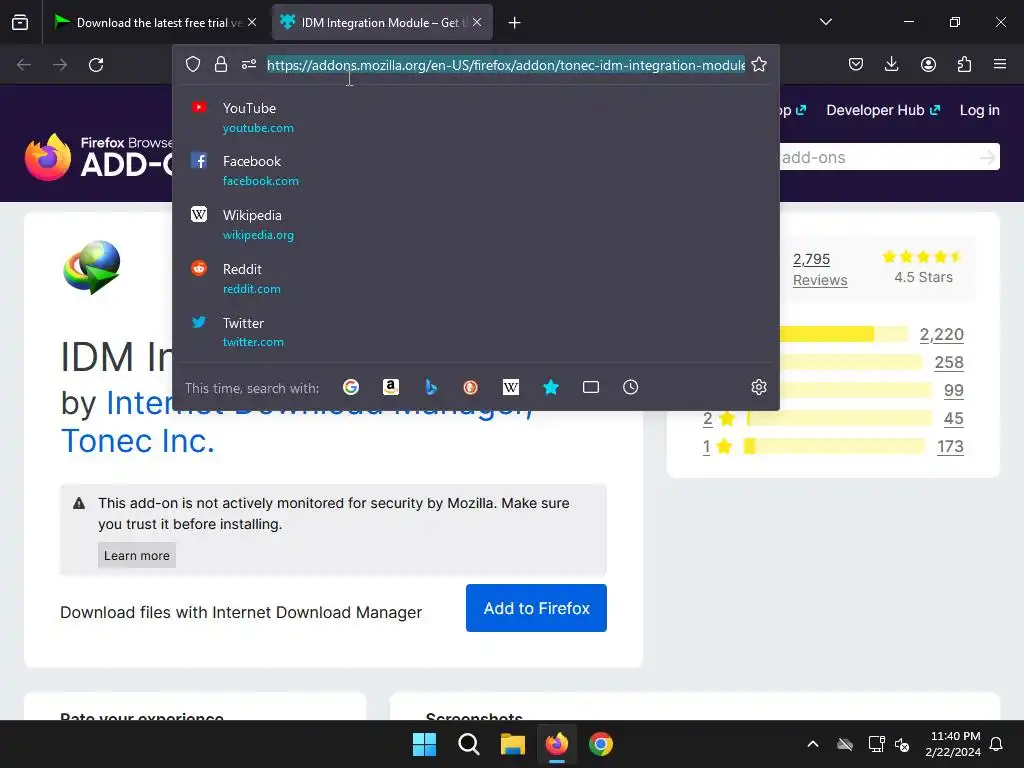Click Learn more button
Image resolution: width=1024 pixels, height=768 pixels.
[136, 555]
